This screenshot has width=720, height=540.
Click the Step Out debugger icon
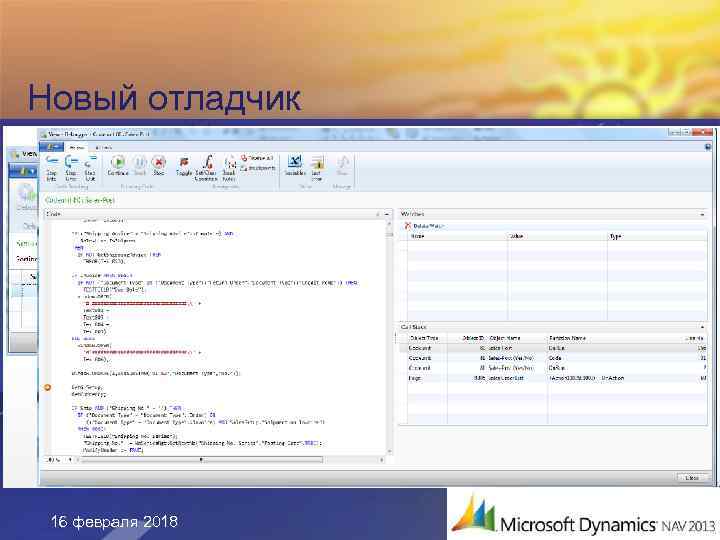click(90, 167)
